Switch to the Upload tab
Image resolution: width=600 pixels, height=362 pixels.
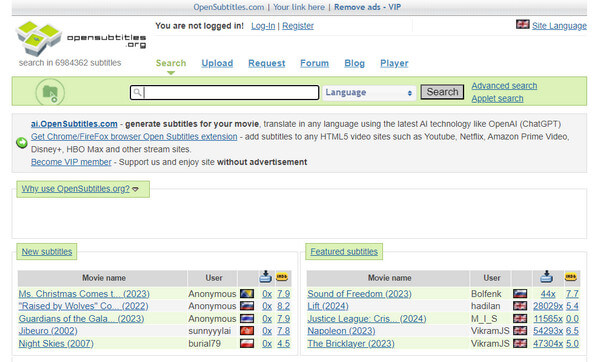click(x=217, y=64)
